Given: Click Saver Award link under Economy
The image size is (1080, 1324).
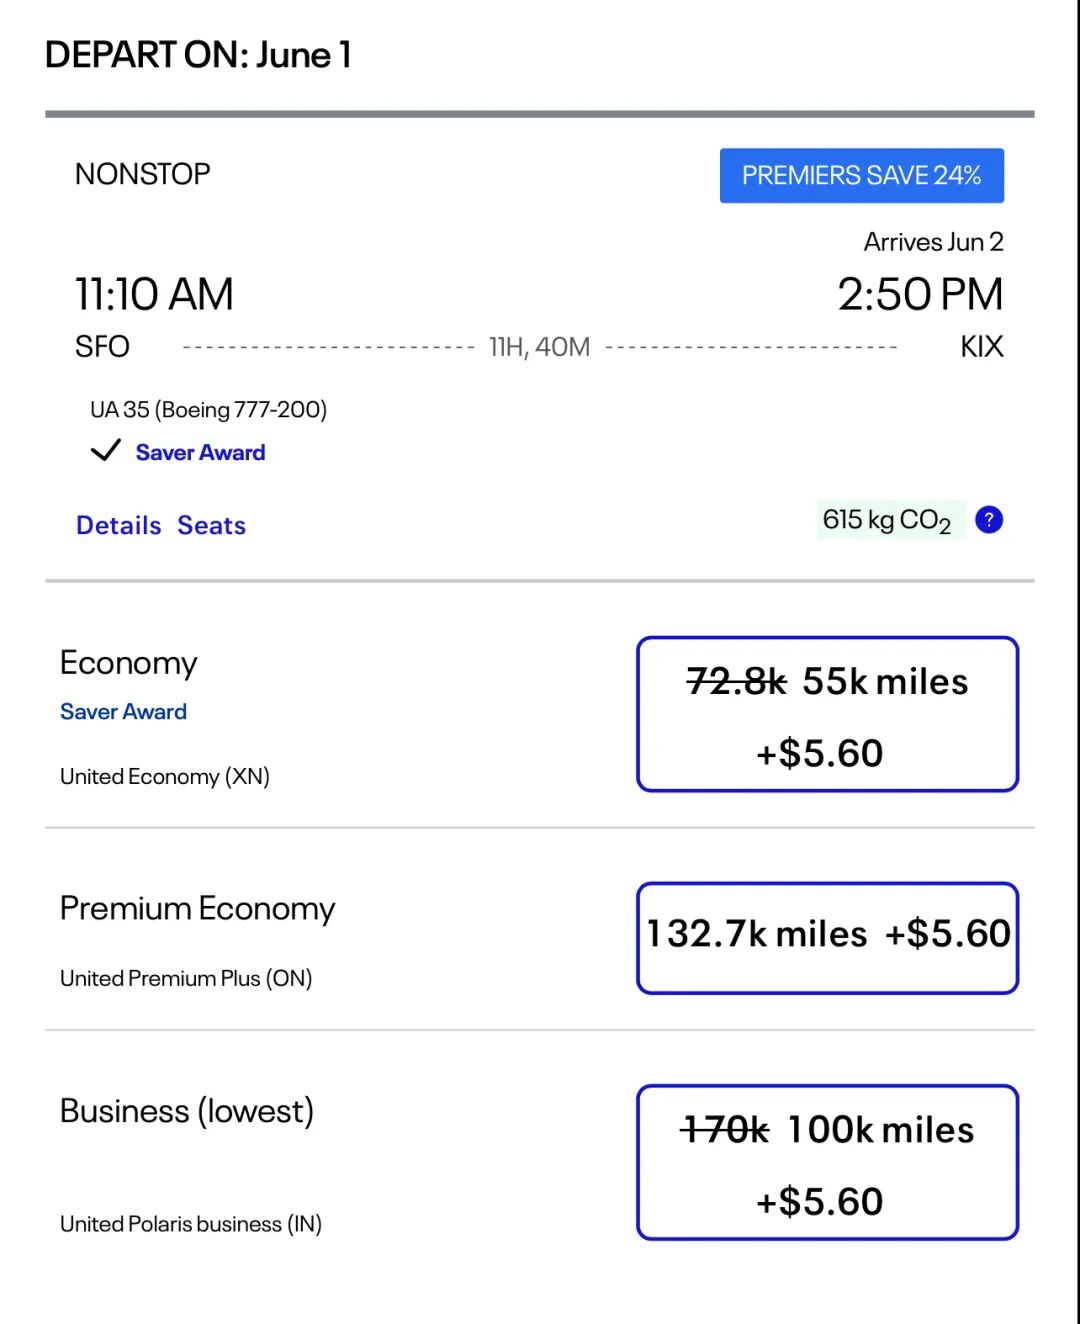Looking at the screenshot, I should [123, 711].
